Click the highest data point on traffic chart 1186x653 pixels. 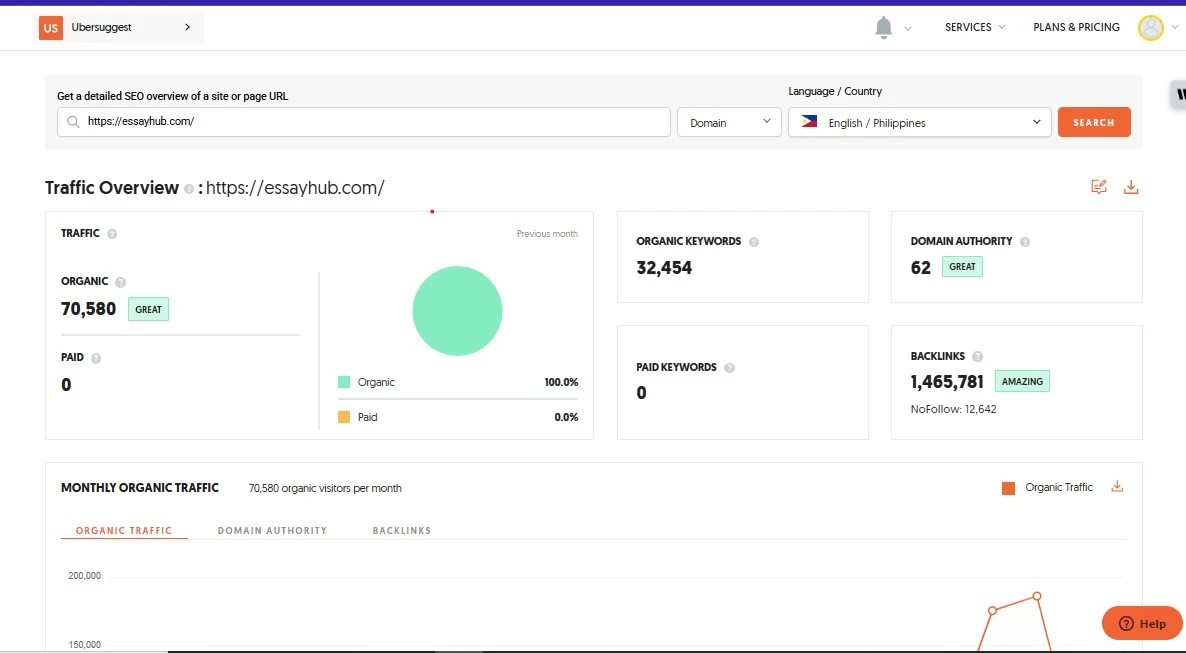[1037, 596]
